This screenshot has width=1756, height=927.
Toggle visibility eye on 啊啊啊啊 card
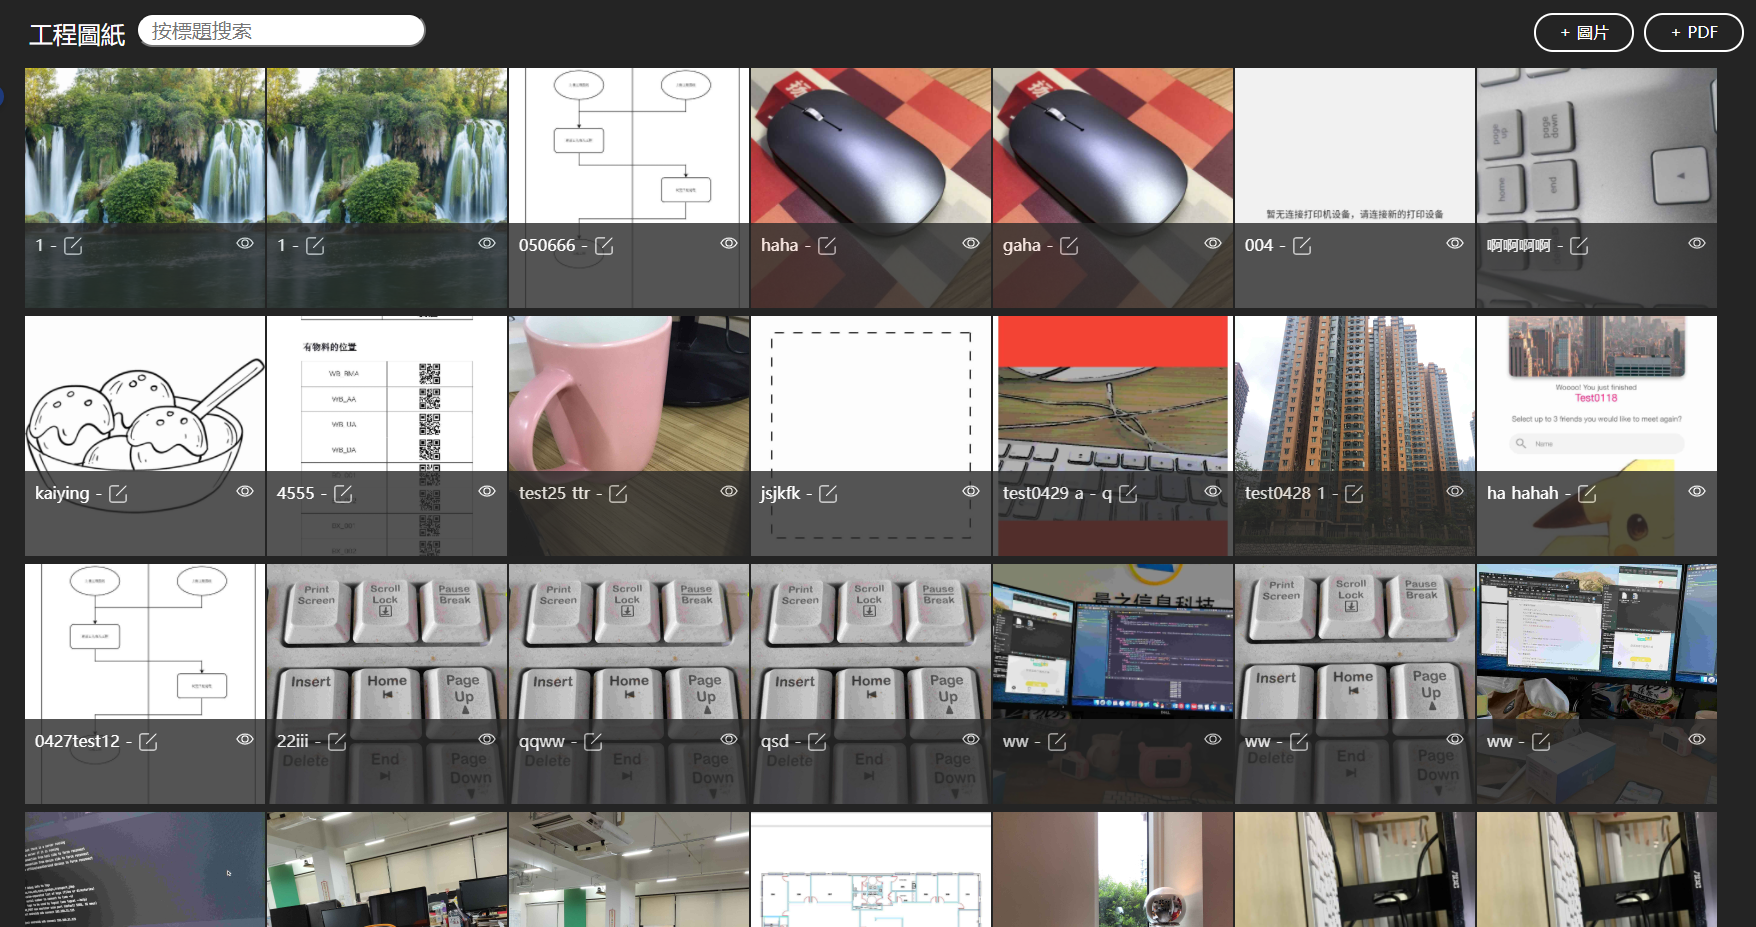[x=1697, y=243]
